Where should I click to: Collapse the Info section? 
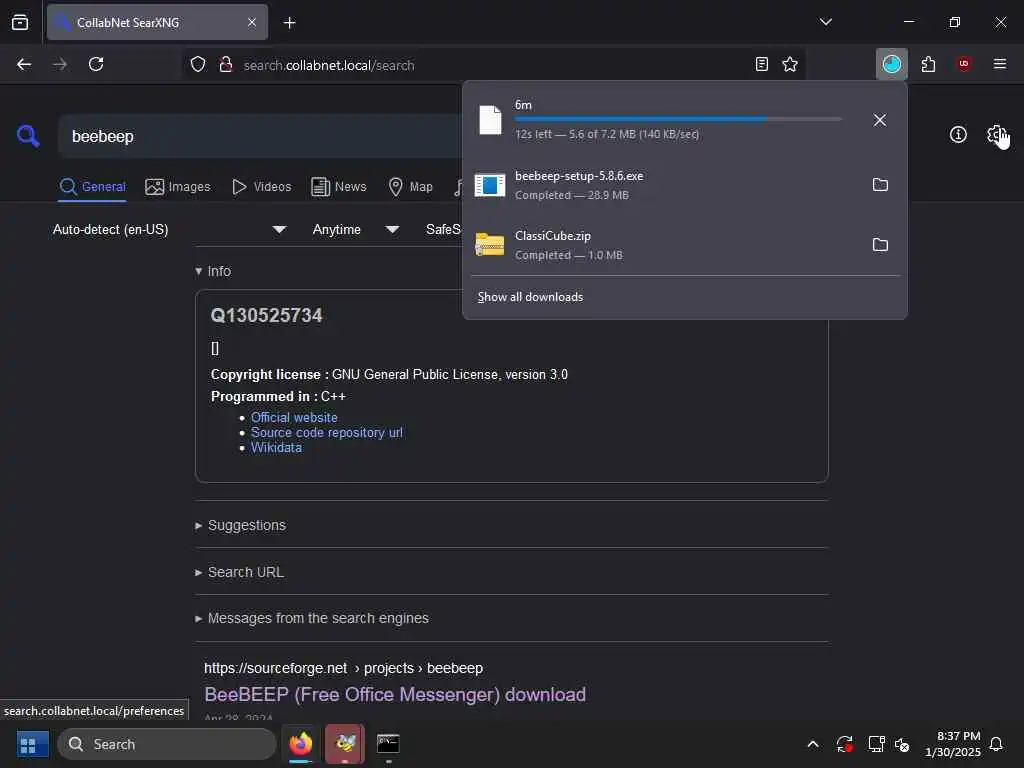click(x=213, y=271)
